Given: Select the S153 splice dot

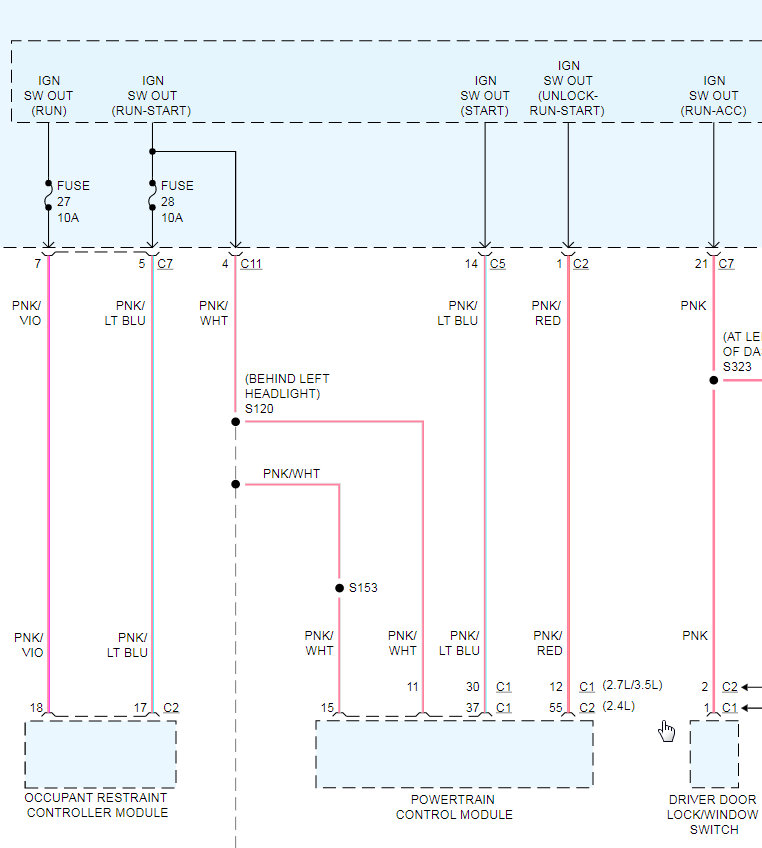Looking at the screenshot, I should [x=340, y=588].
